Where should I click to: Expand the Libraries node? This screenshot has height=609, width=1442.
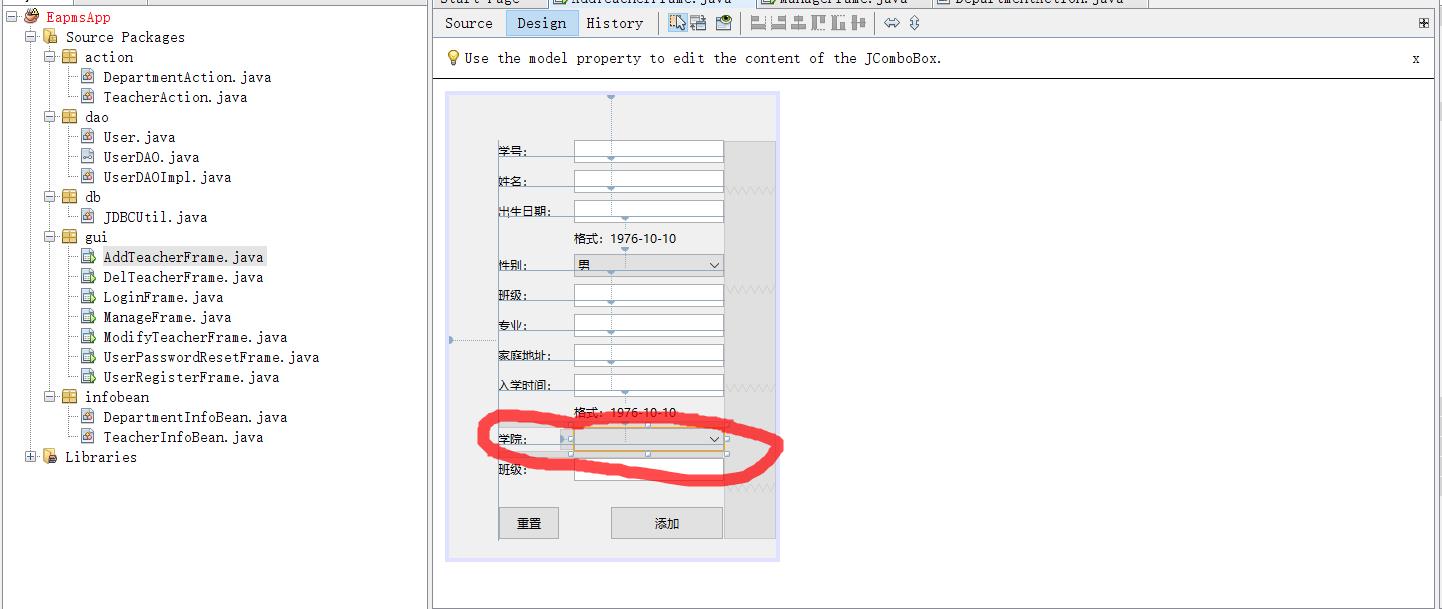point(31,457)
